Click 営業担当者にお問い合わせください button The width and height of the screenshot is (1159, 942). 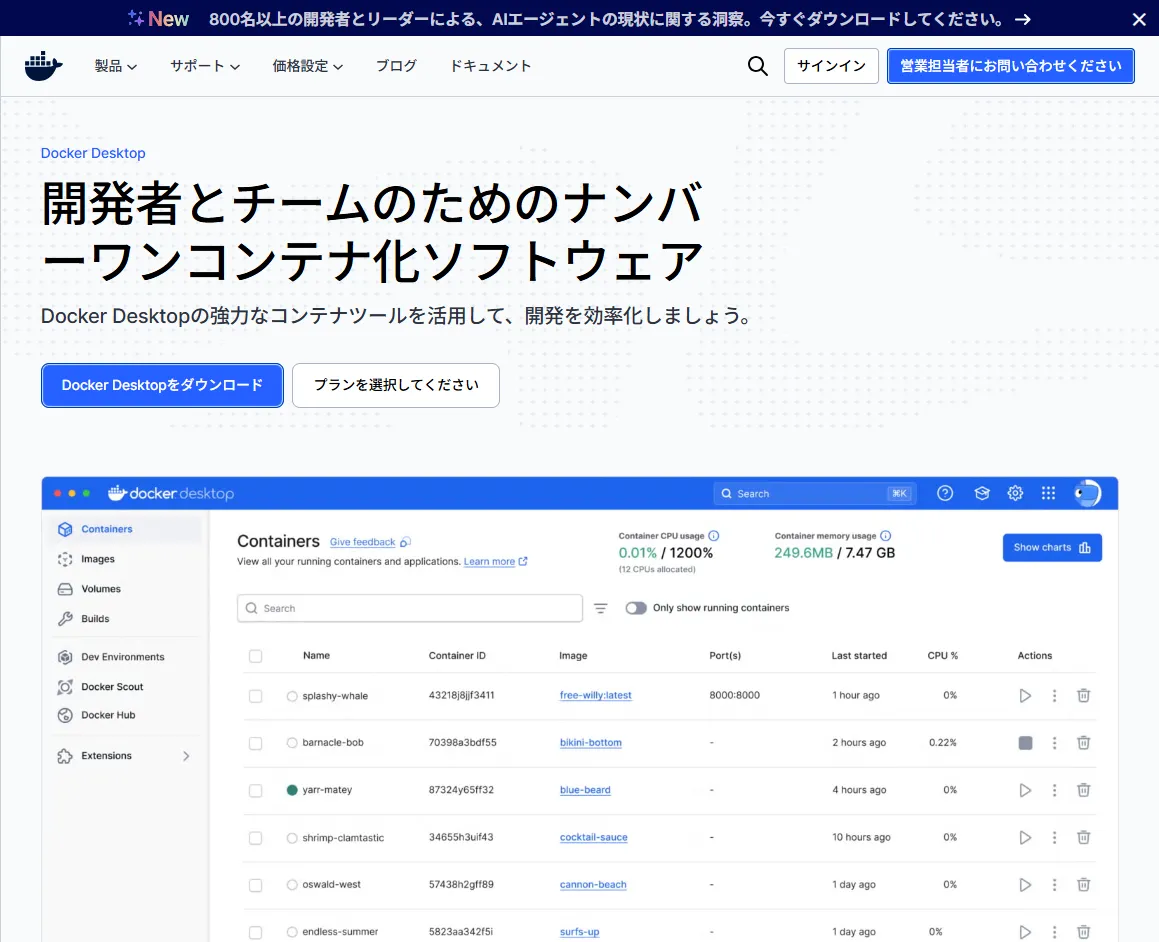click(x=1010, y=66)
